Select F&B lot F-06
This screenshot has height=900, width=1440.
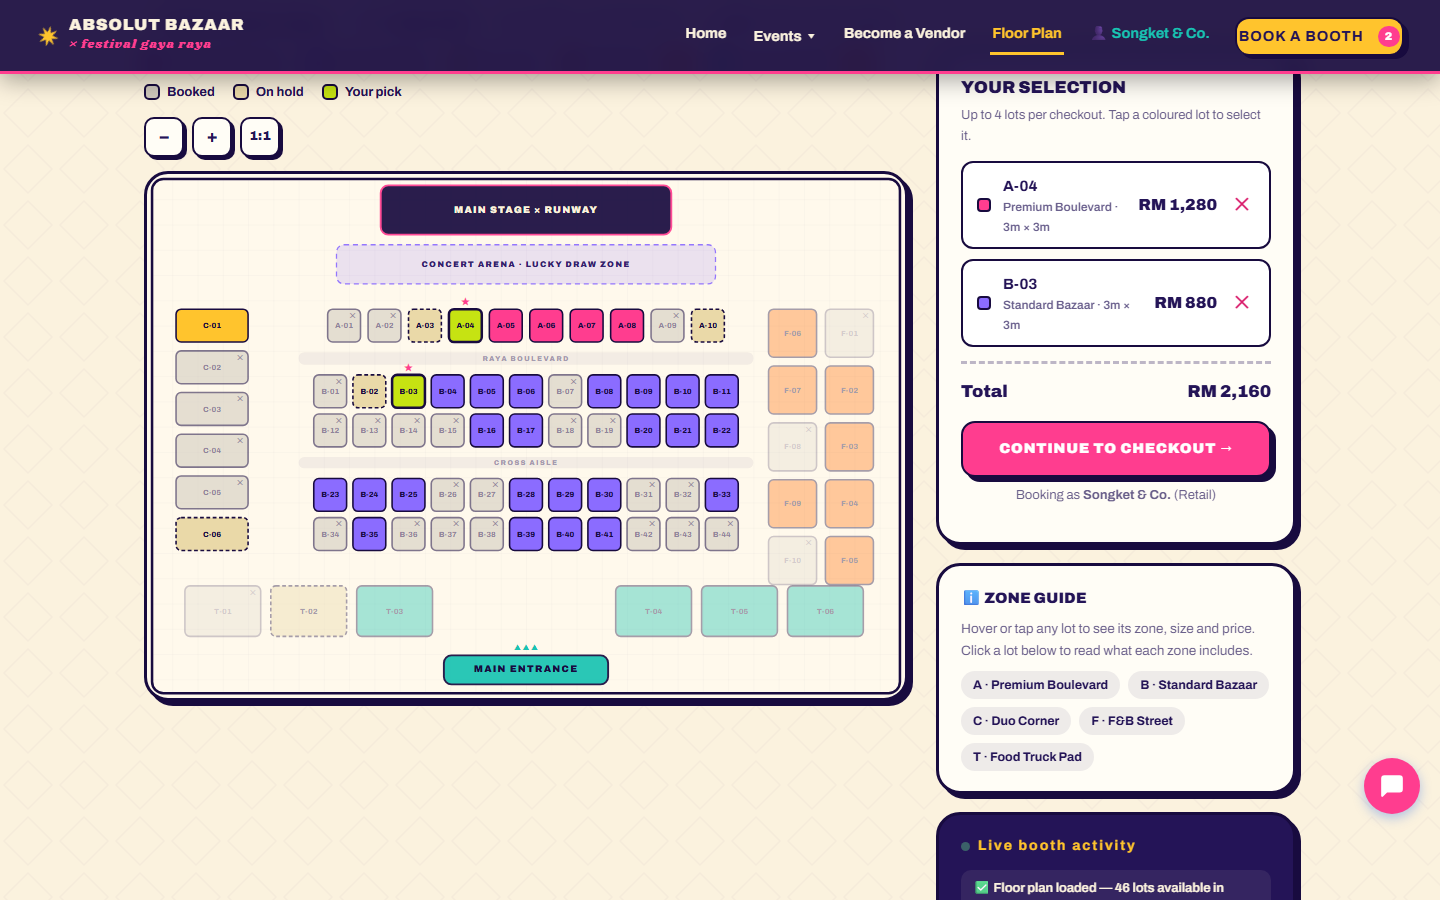click(x=792, y=333)
